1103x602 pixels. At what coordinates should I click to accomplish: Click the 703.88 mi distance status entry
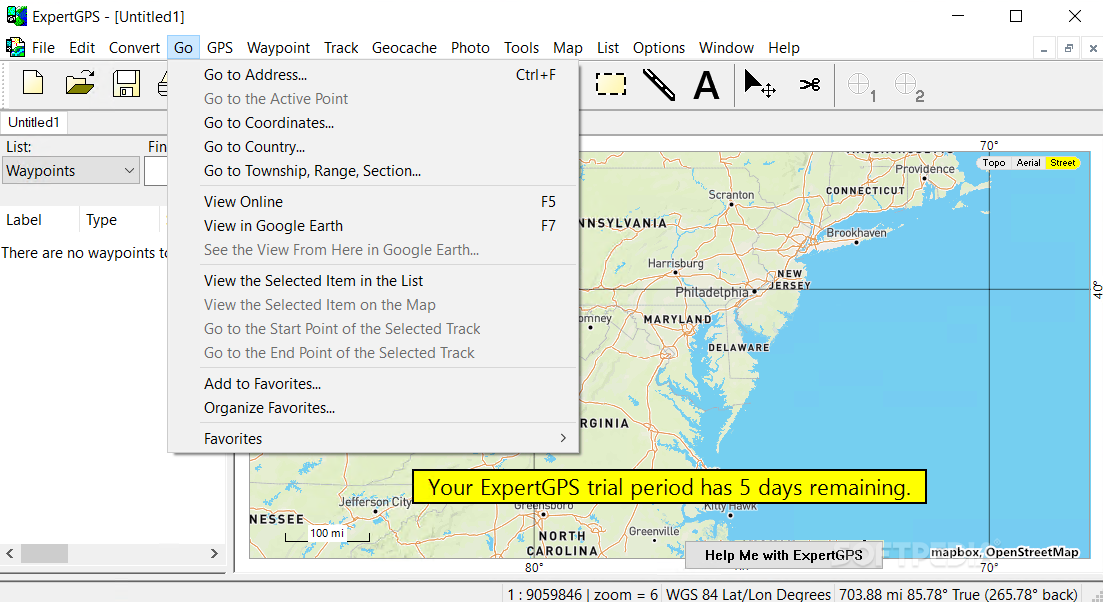pos(957,594)
